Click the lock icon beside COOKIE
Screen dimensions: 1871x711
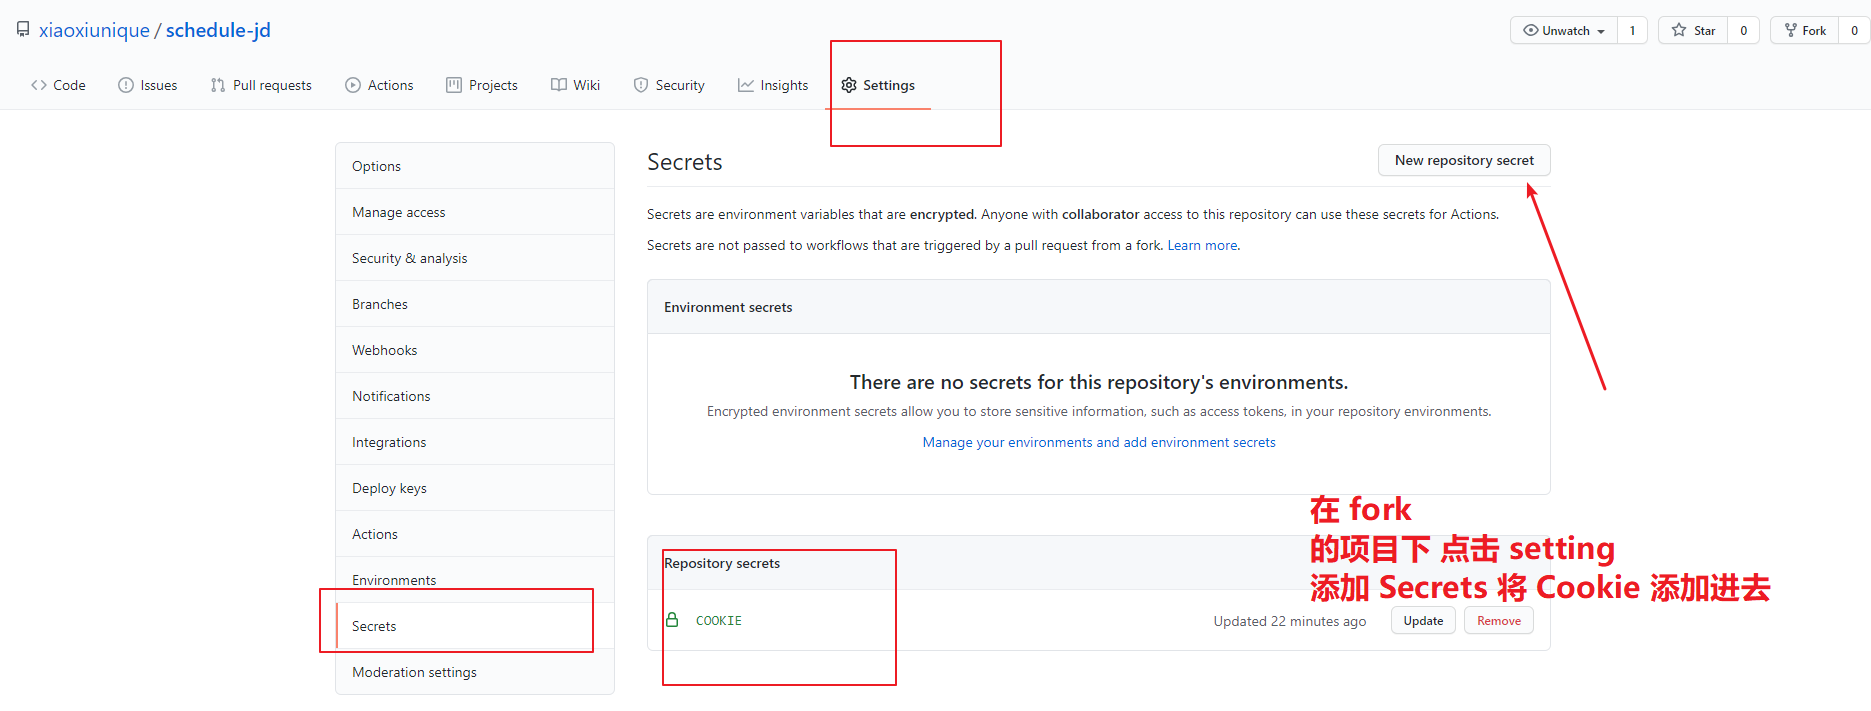tap(672, 620)
